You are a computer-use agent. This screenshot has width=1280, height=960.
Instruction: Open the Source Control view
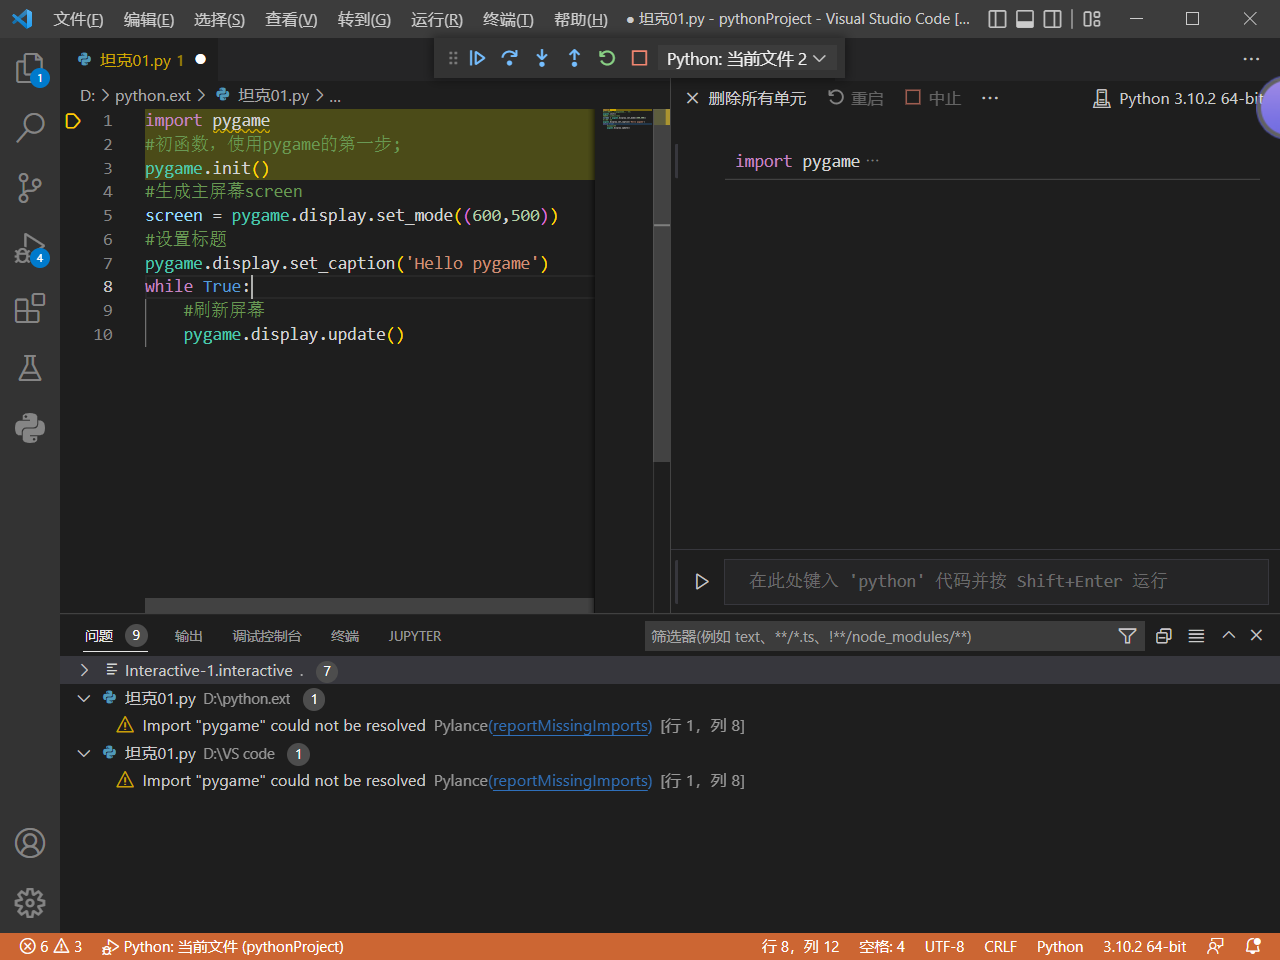click(x=30, y=188)
